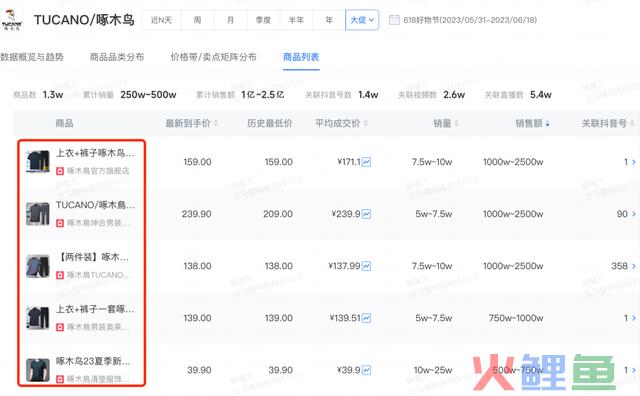
Task: Click the 累计销量 250w~500w statistic
Action: 129,95
